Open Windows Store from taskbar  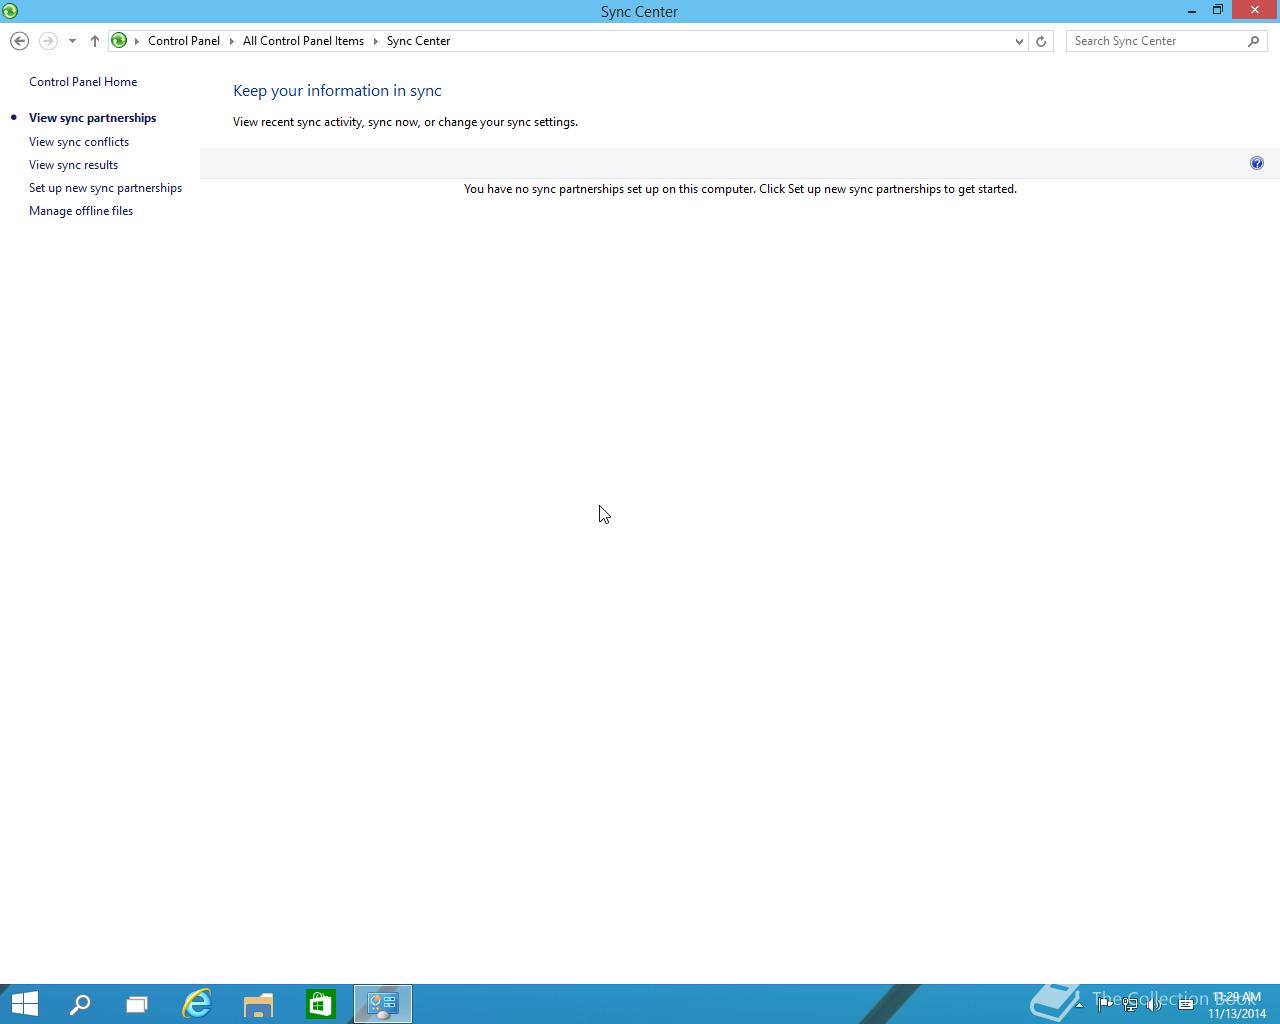tap(320, 1004)
